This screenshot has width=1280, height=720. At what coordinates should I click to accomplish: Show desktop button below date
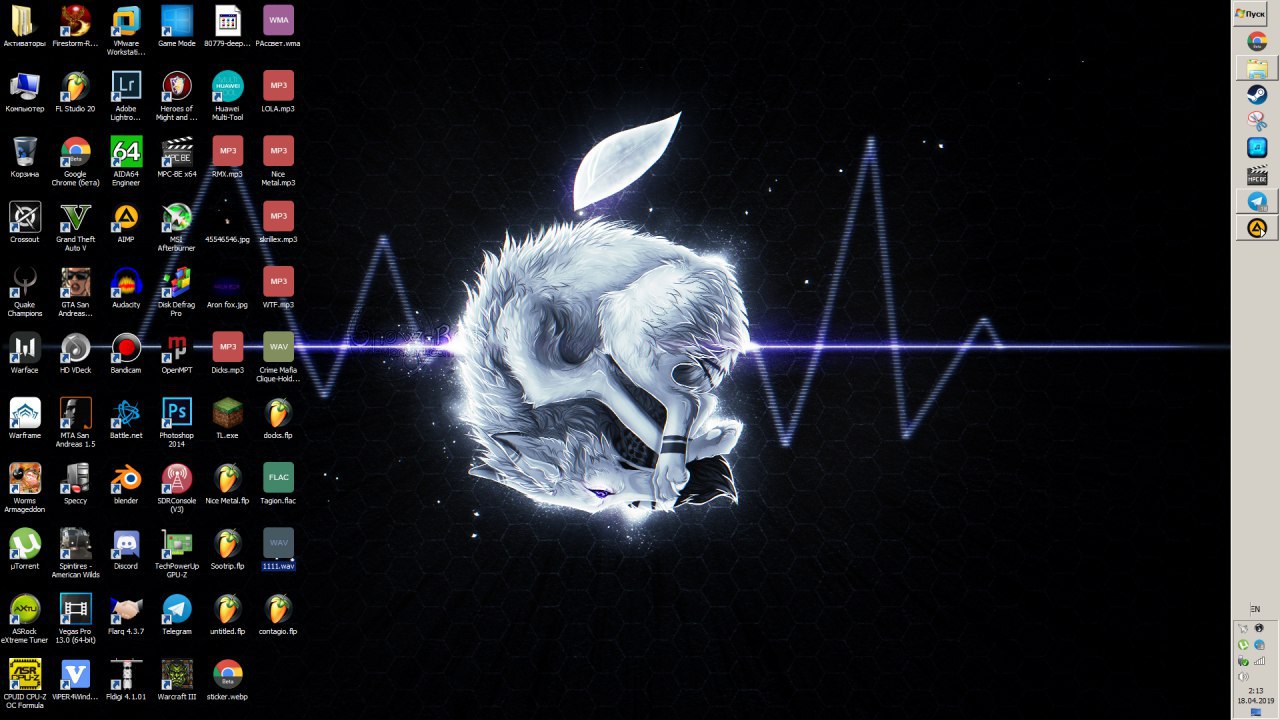point(1255,712)
